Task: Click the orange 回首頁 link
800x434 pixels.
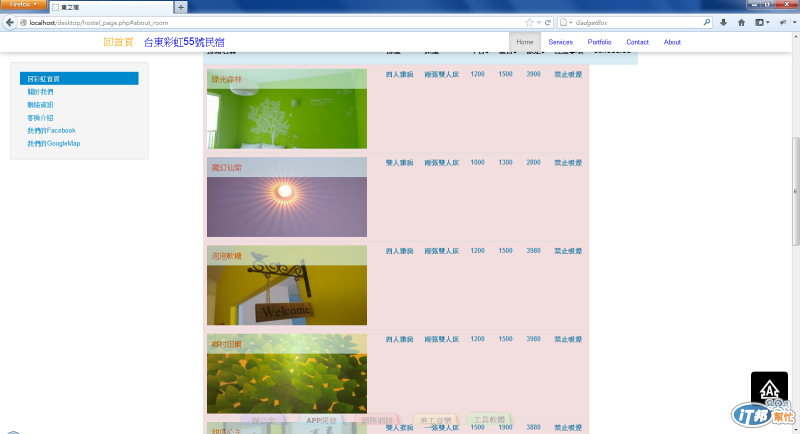Action: click(118, 42)
